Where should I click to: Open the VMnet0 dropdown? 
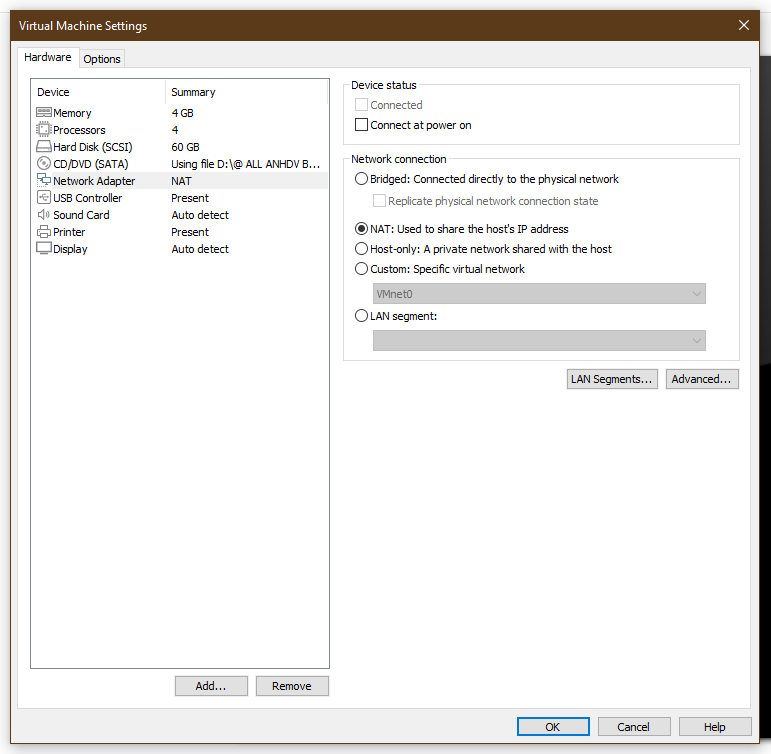(x=539, y=294)
